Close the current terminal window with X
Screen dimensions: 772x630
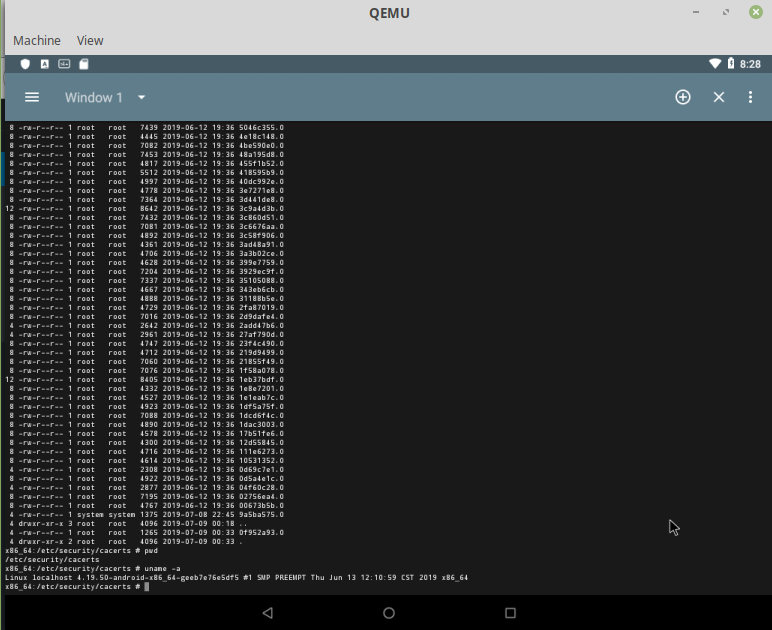[719, 97]
